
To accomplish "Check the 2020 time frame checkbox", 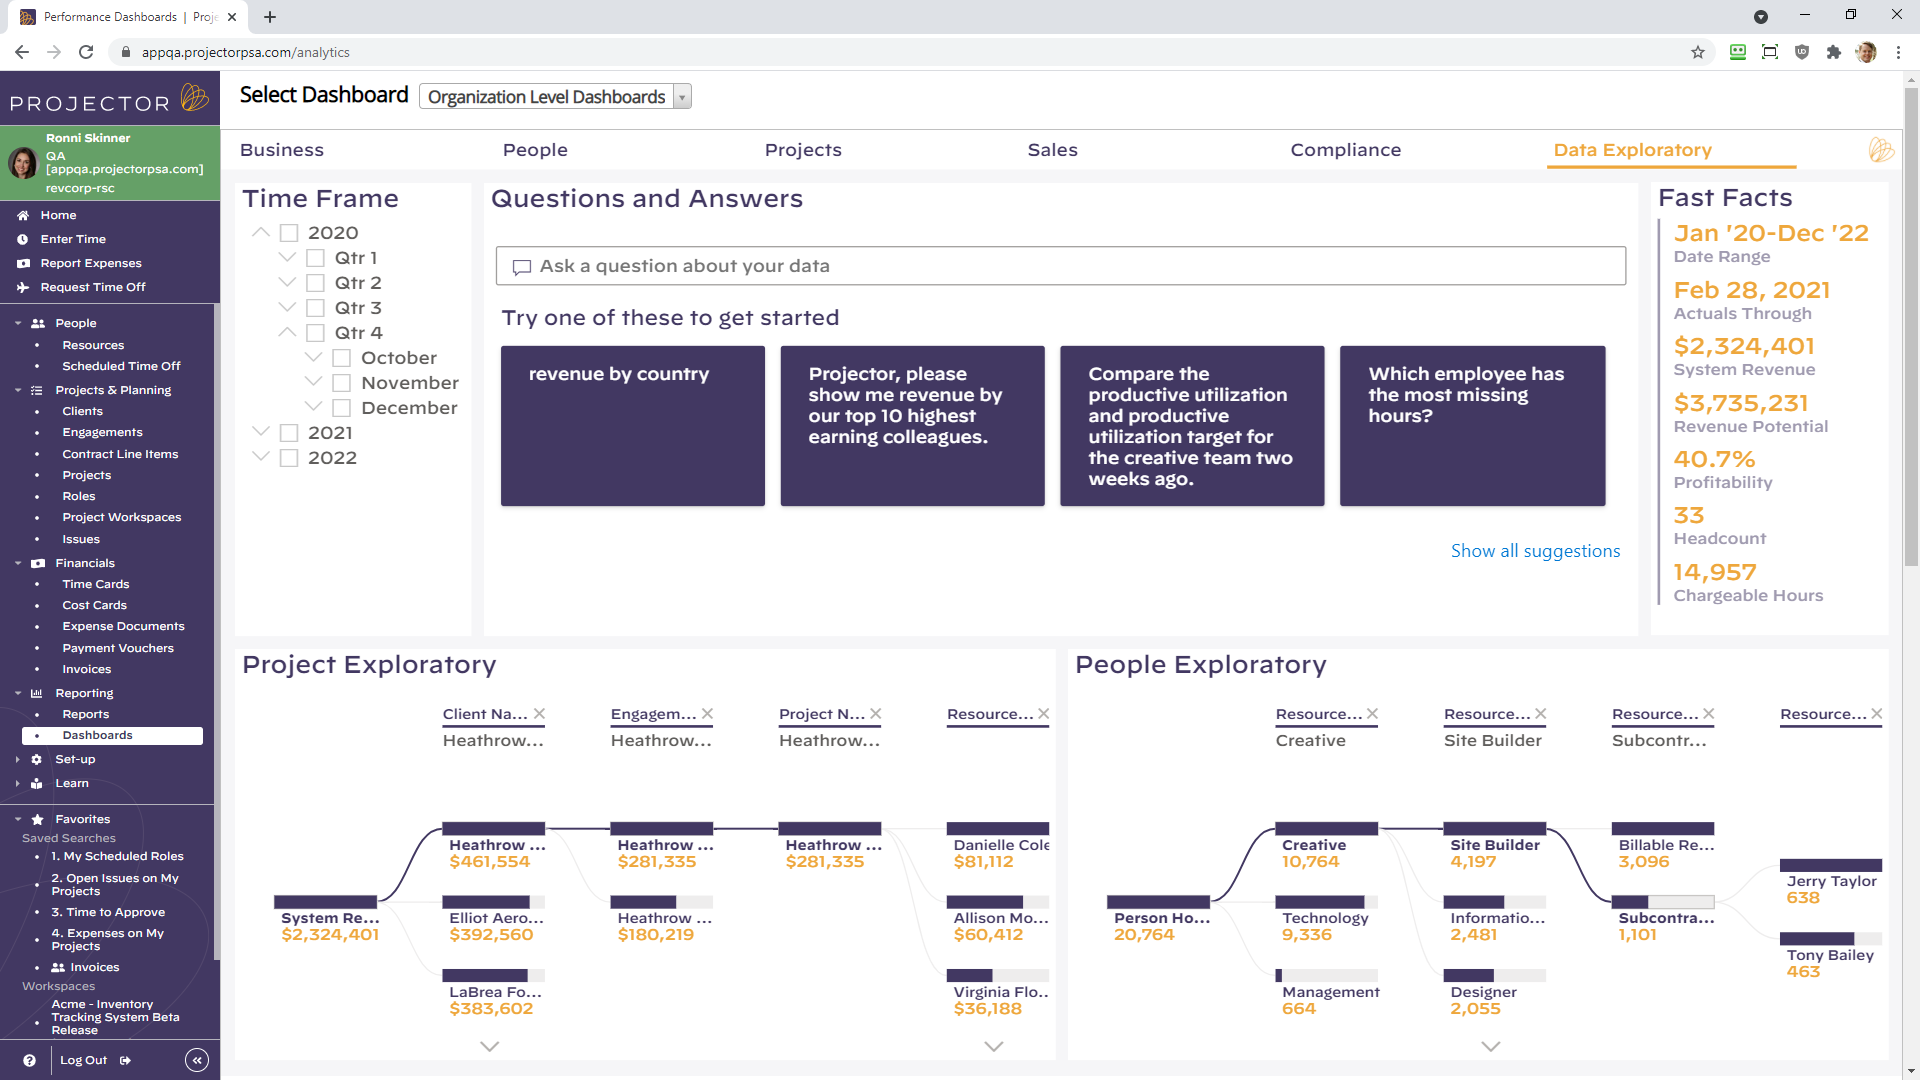I will [x=289, y=233].
